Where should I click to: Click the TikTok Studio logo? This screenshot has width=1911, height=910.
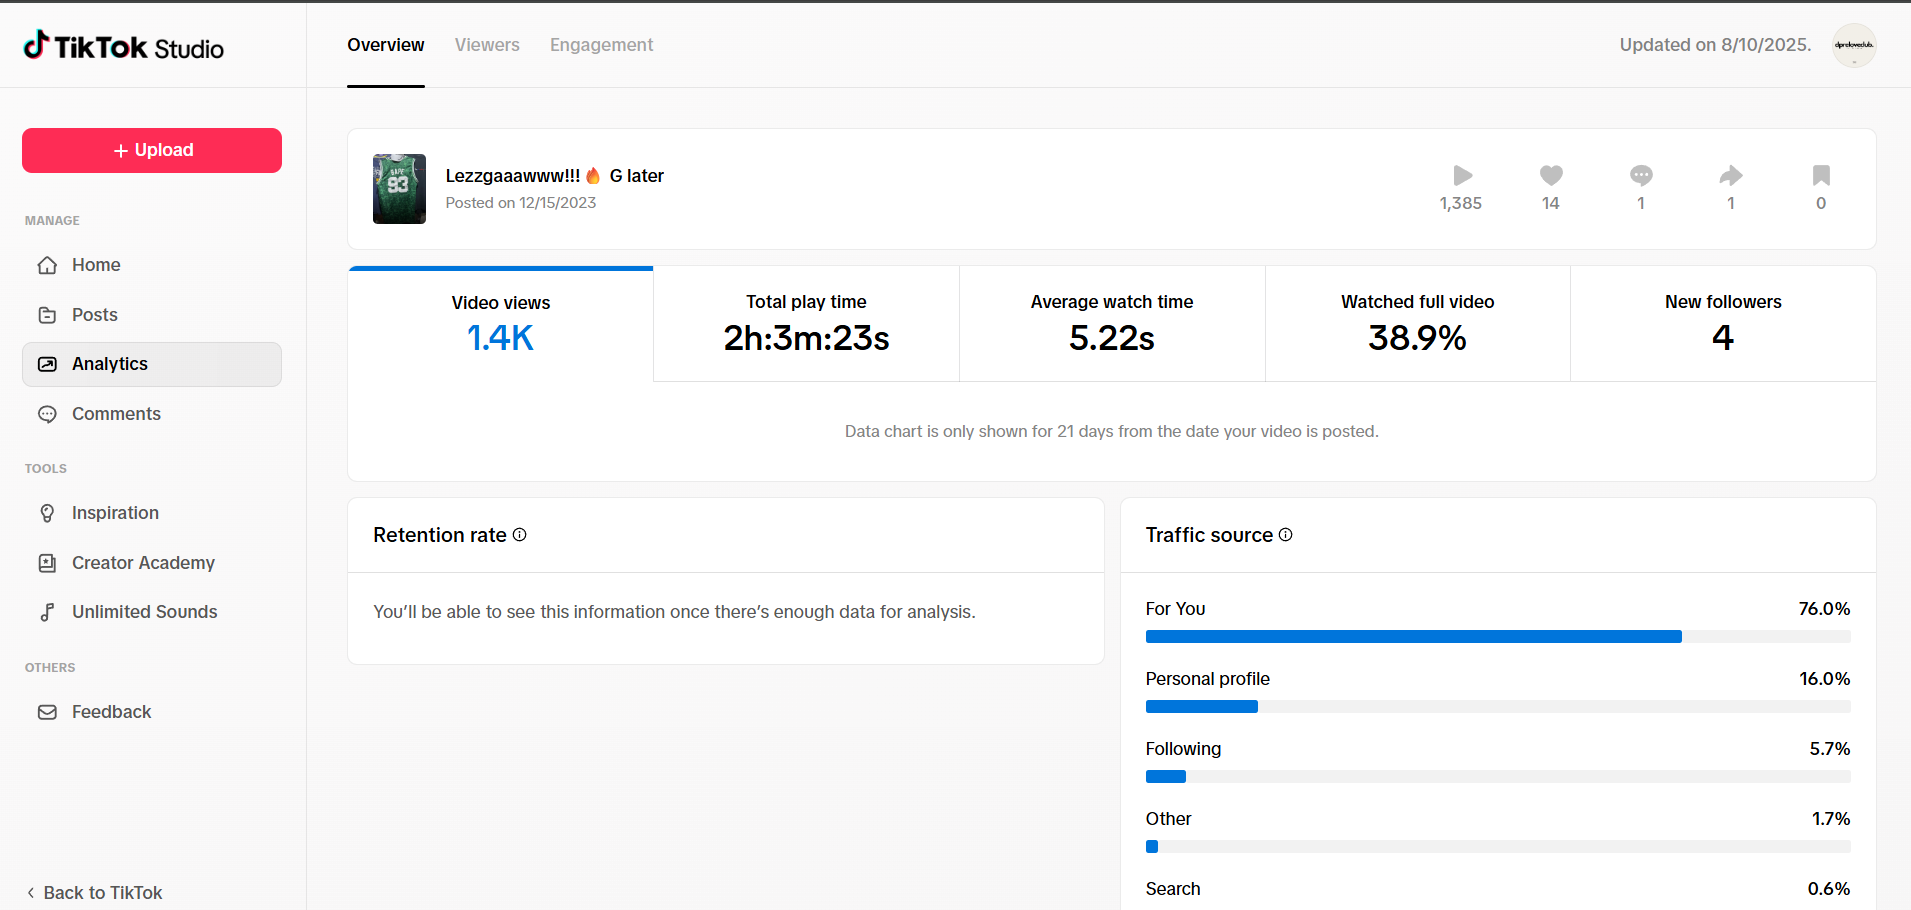pos(124,47)
